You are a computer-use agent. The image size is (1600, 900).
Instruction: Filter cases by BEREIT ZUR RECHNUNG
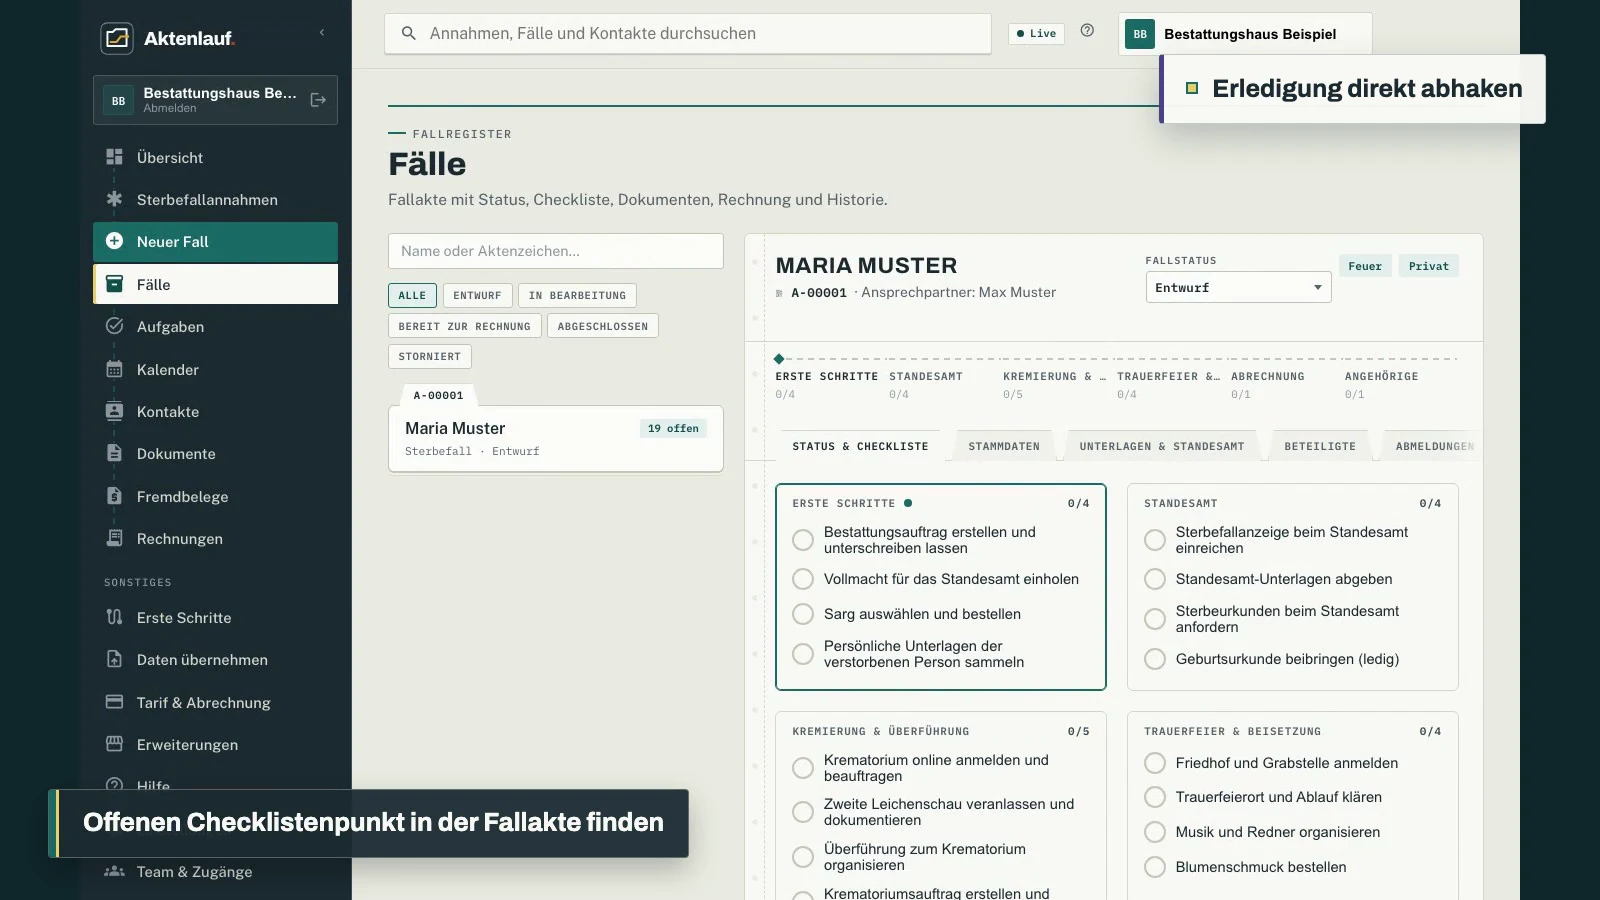pyautogui.click(x=464, y=326)
